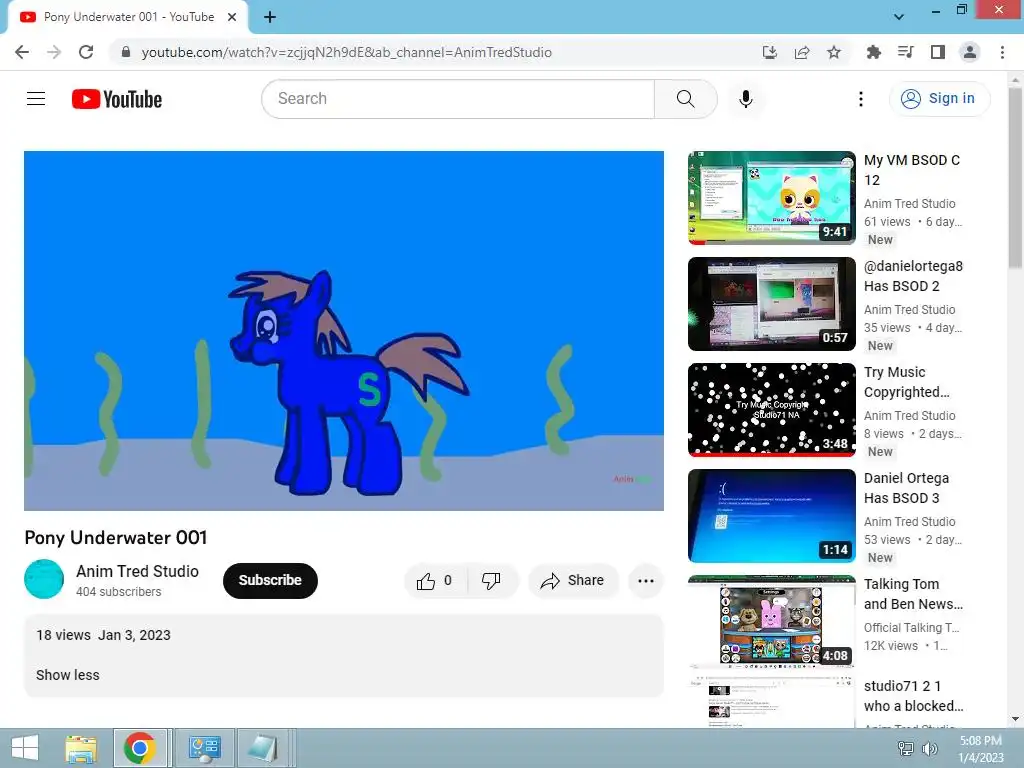Open 'Talking Tom and Ben News' title

point(913,594)
